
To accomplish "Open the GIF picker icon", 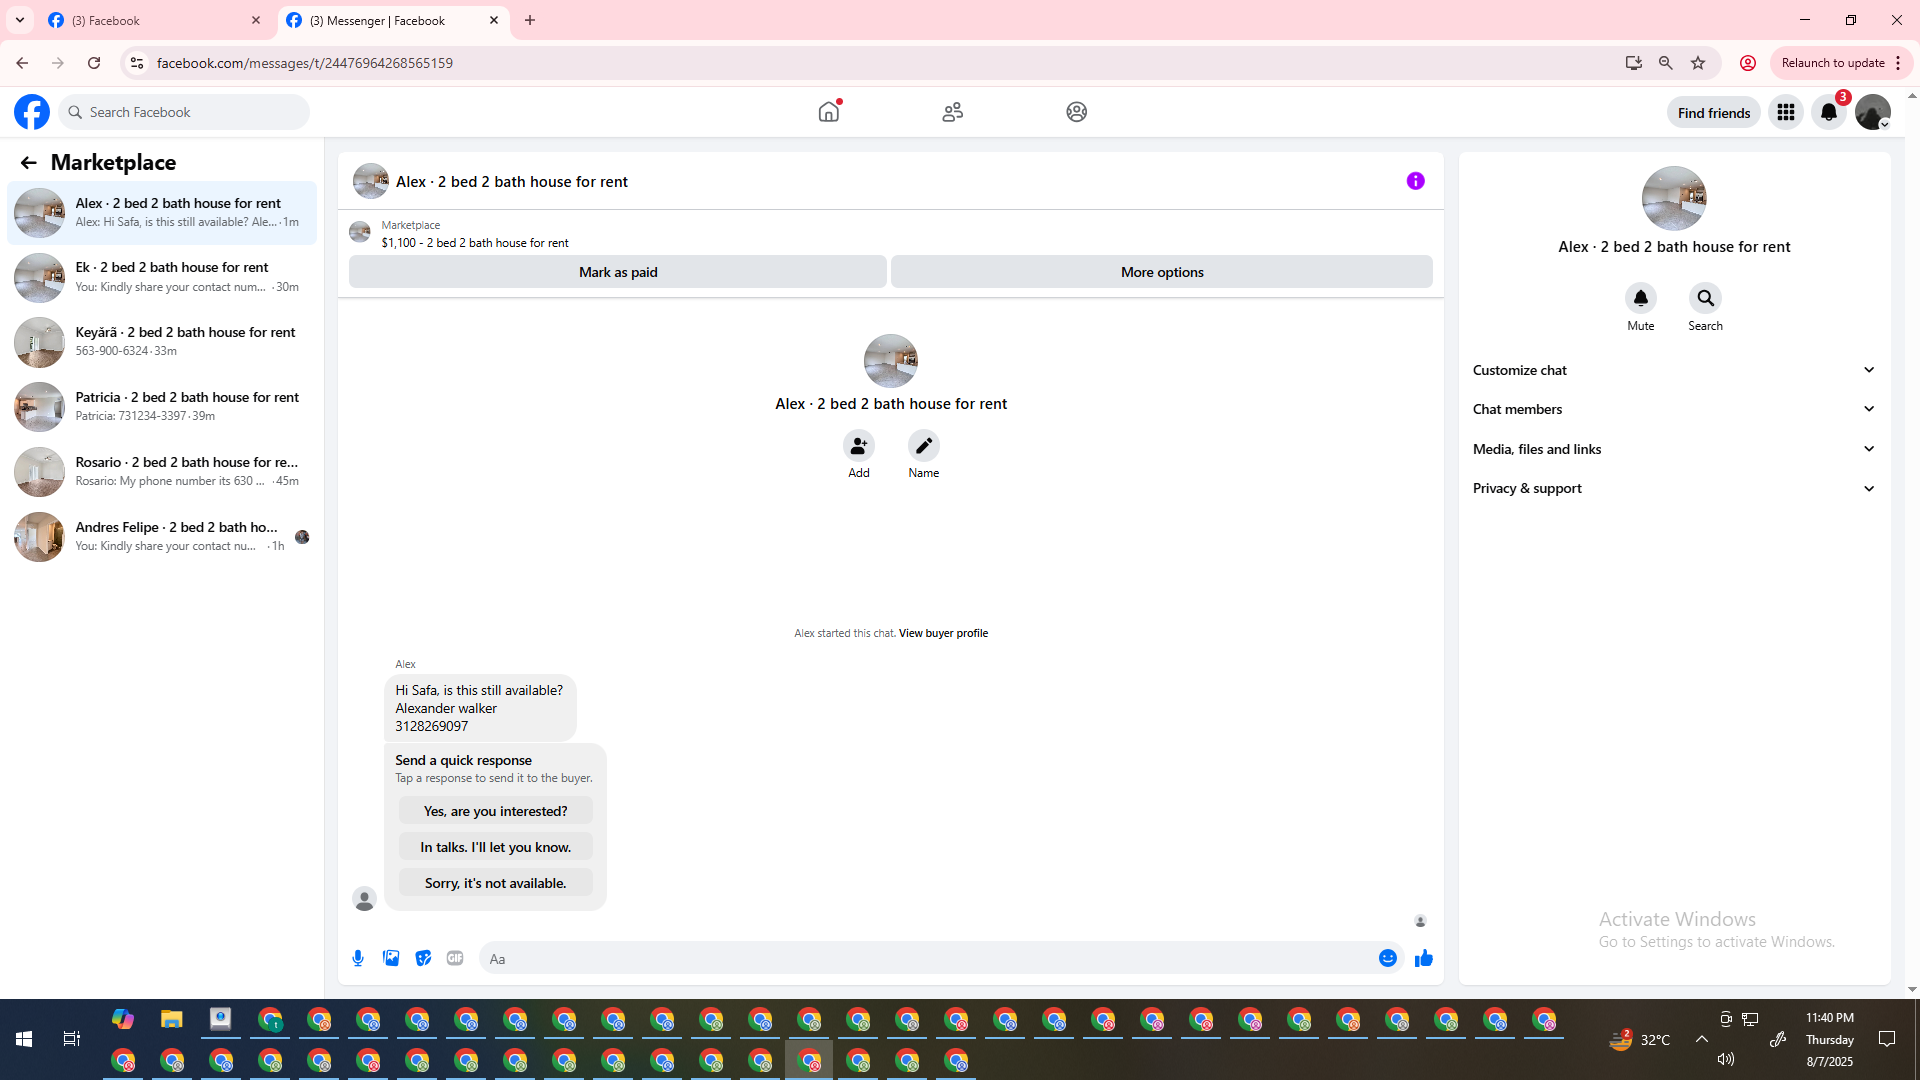I will click(455, 958).
